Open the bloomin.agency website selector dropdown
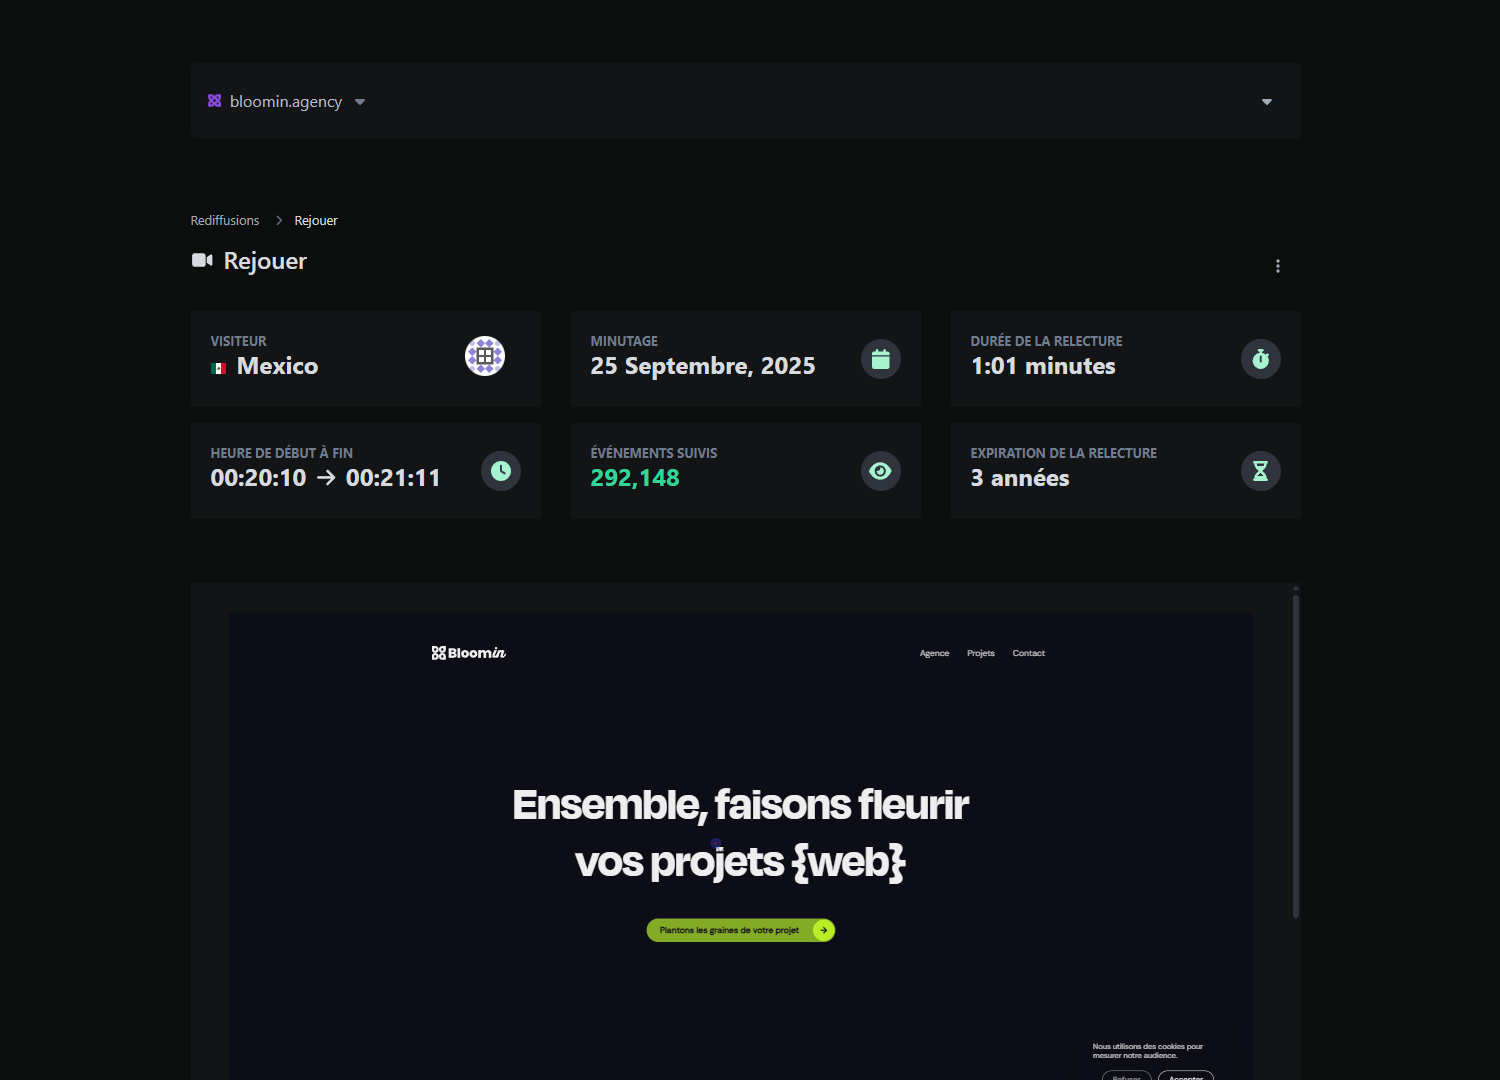 point(288,102)
